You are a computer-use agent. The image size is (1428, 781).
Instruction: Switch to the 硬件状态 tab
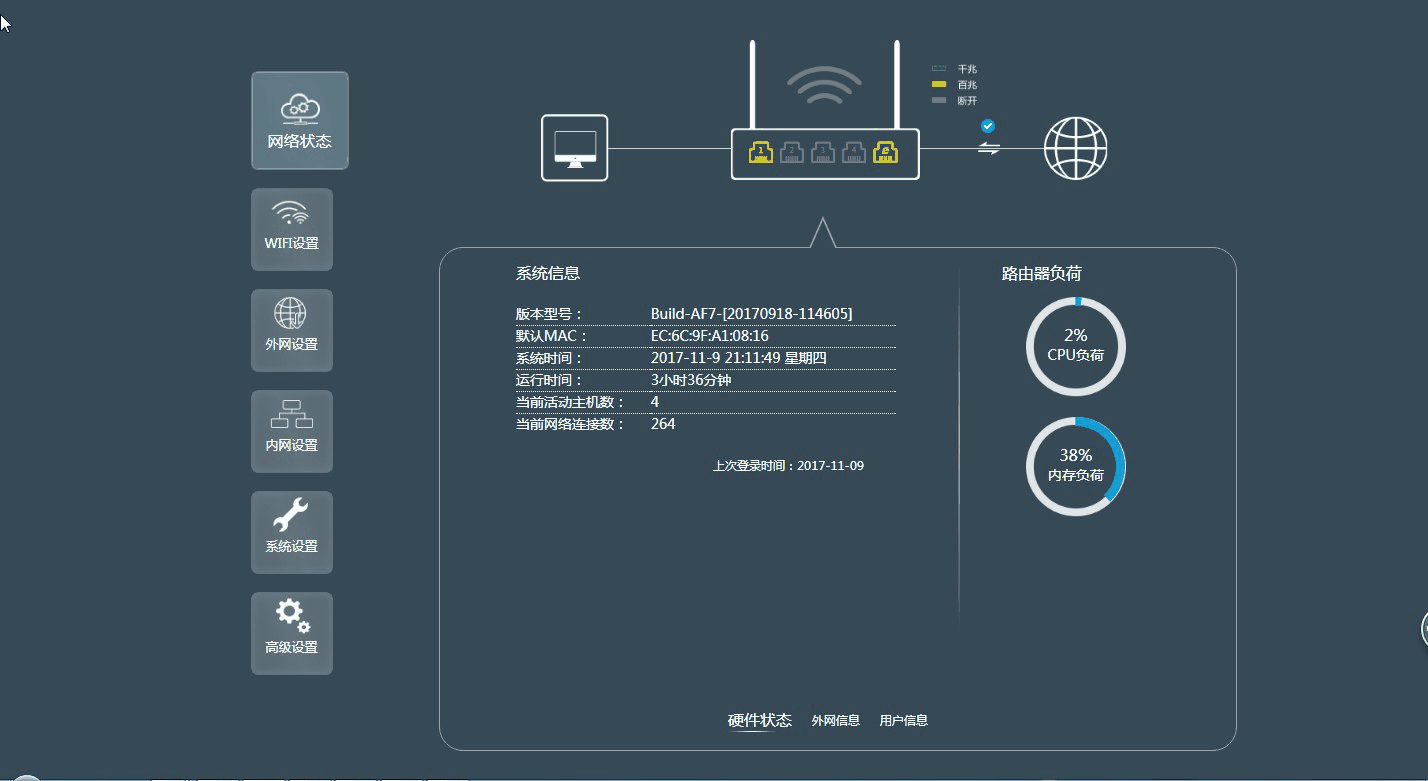[x=759, y=720]
